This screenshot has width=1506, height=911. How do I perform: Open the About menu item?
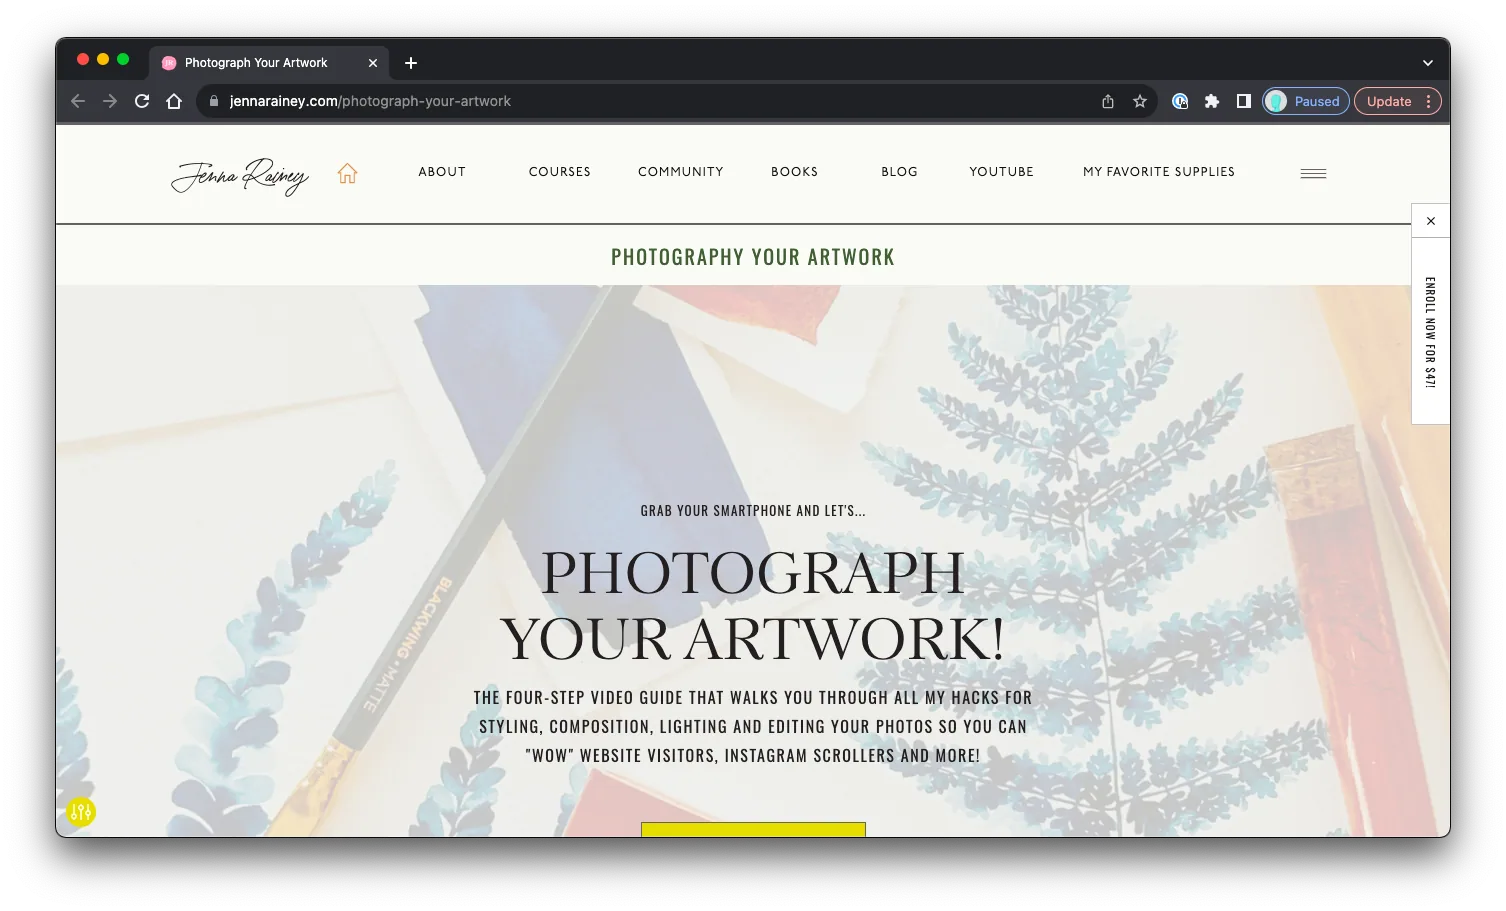coord(442,172)
